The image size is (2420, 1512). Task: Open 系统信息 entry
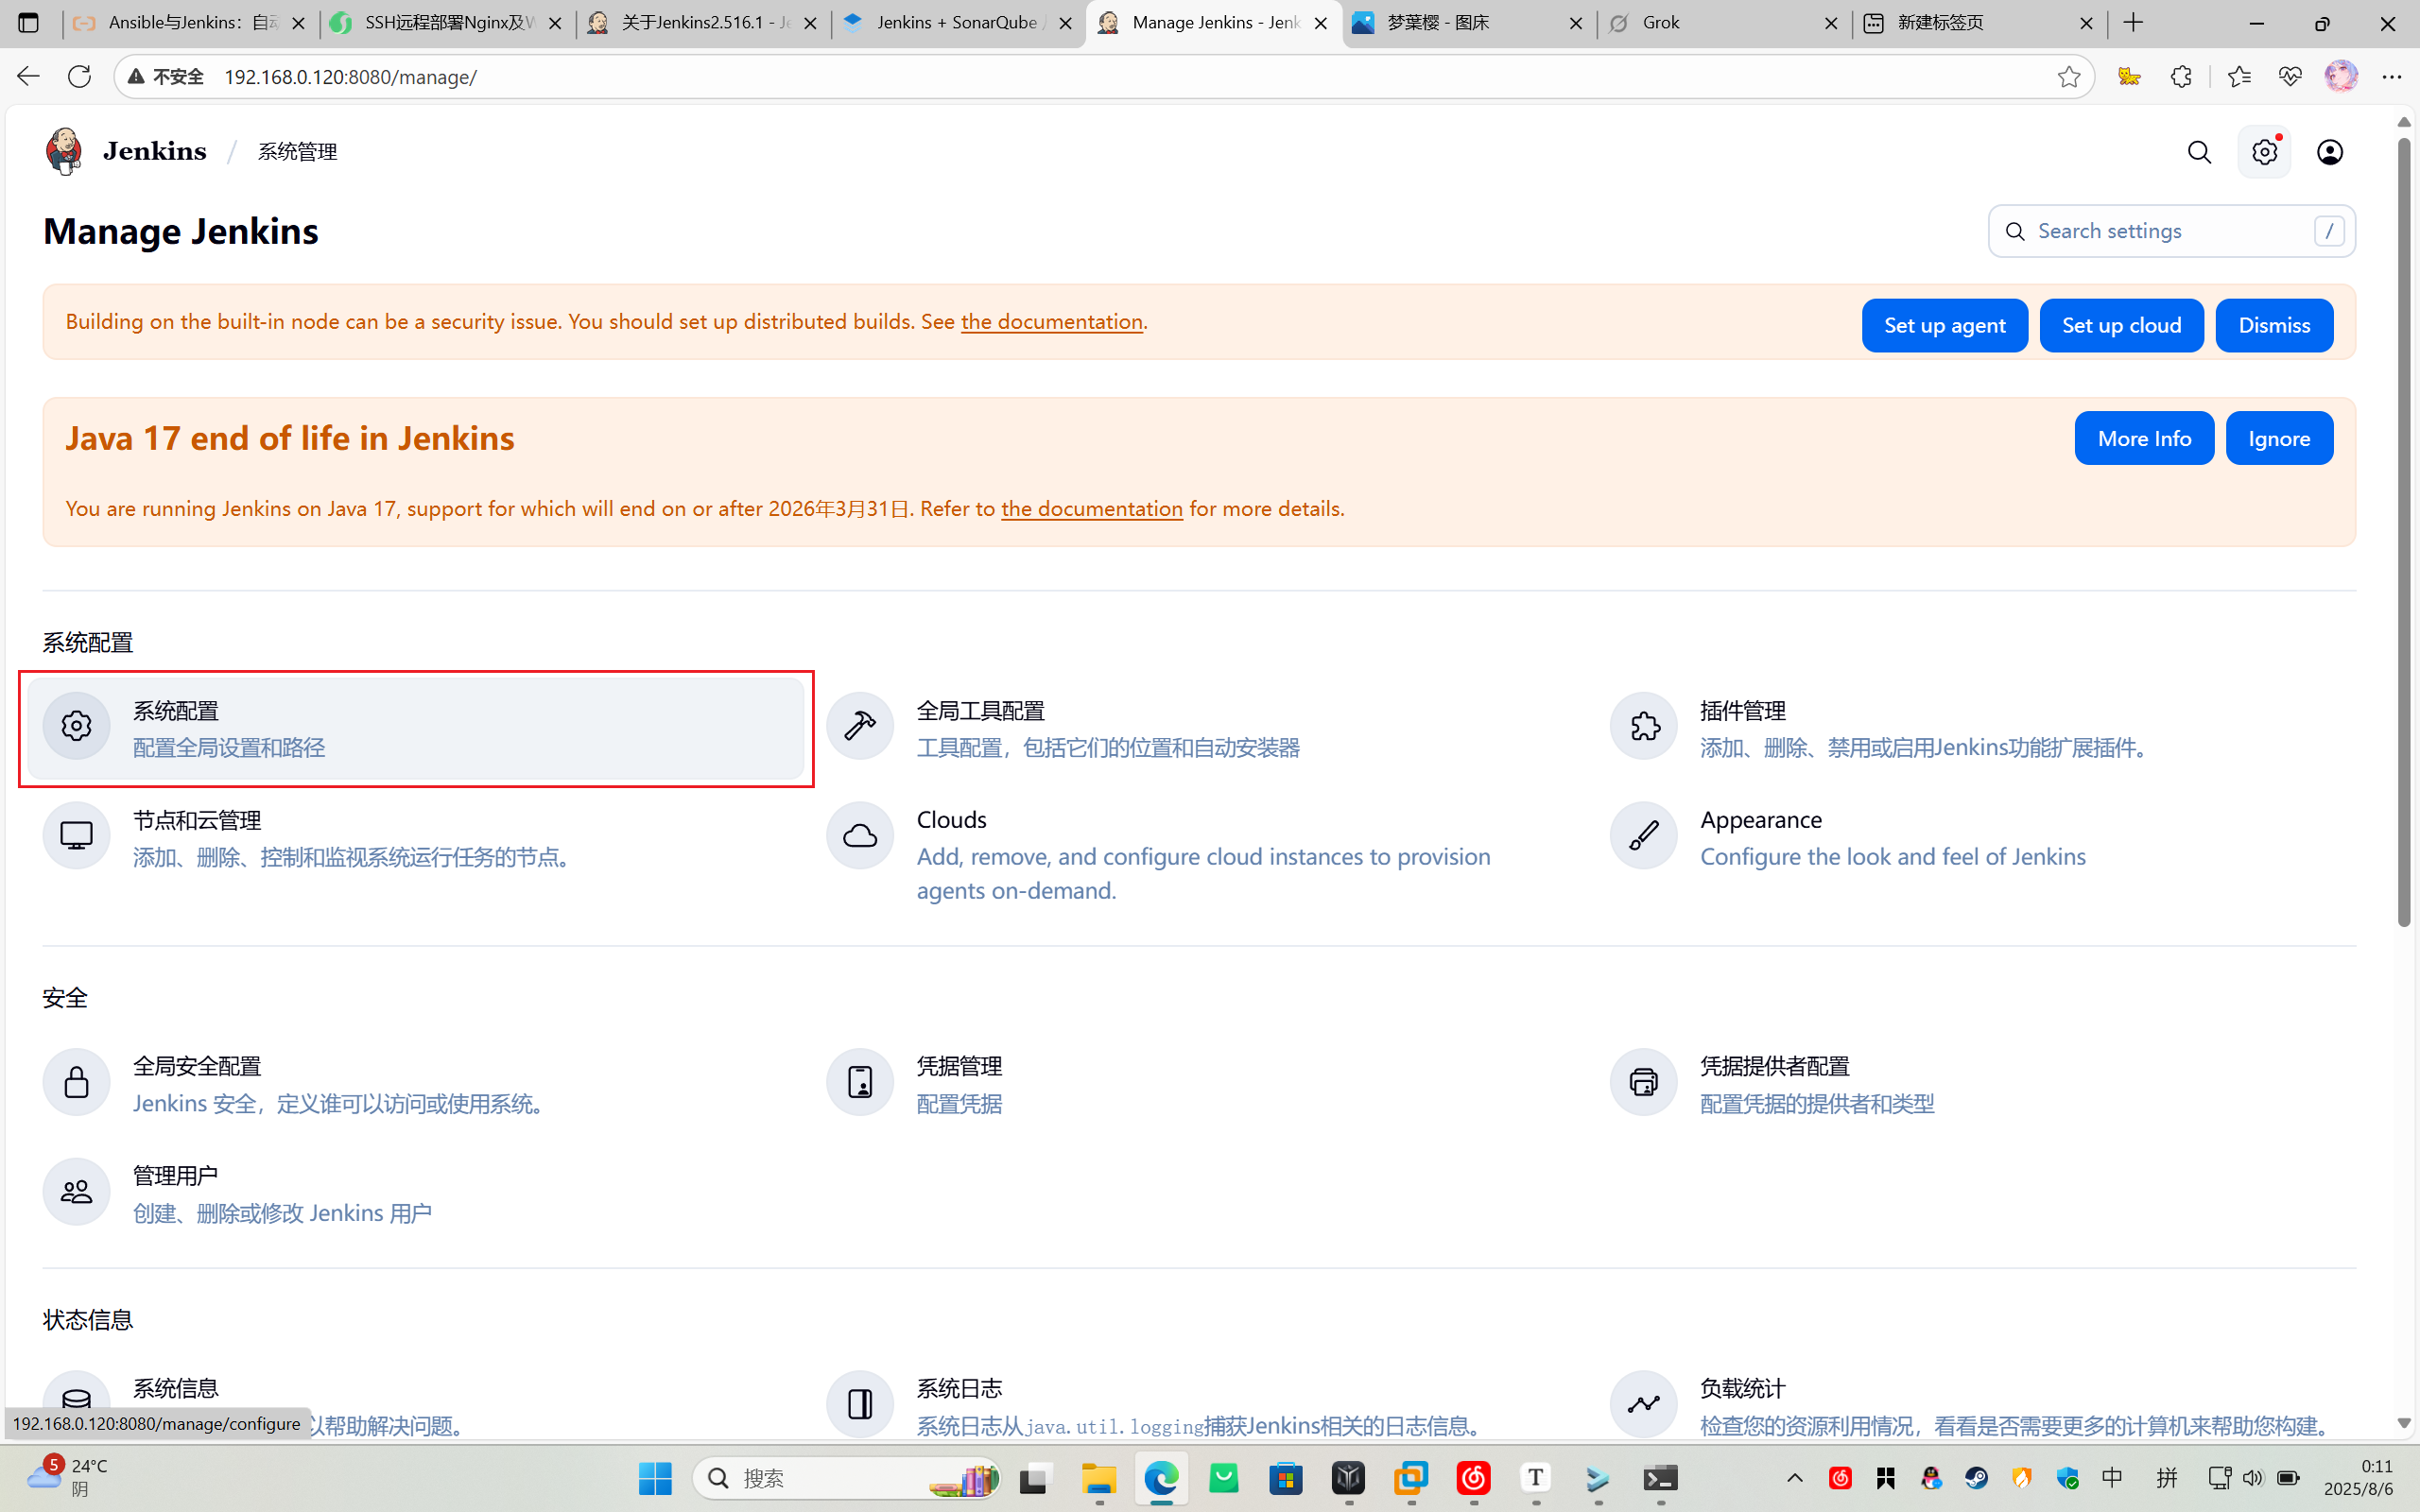pyautogui.click(x=176, y=1388)
